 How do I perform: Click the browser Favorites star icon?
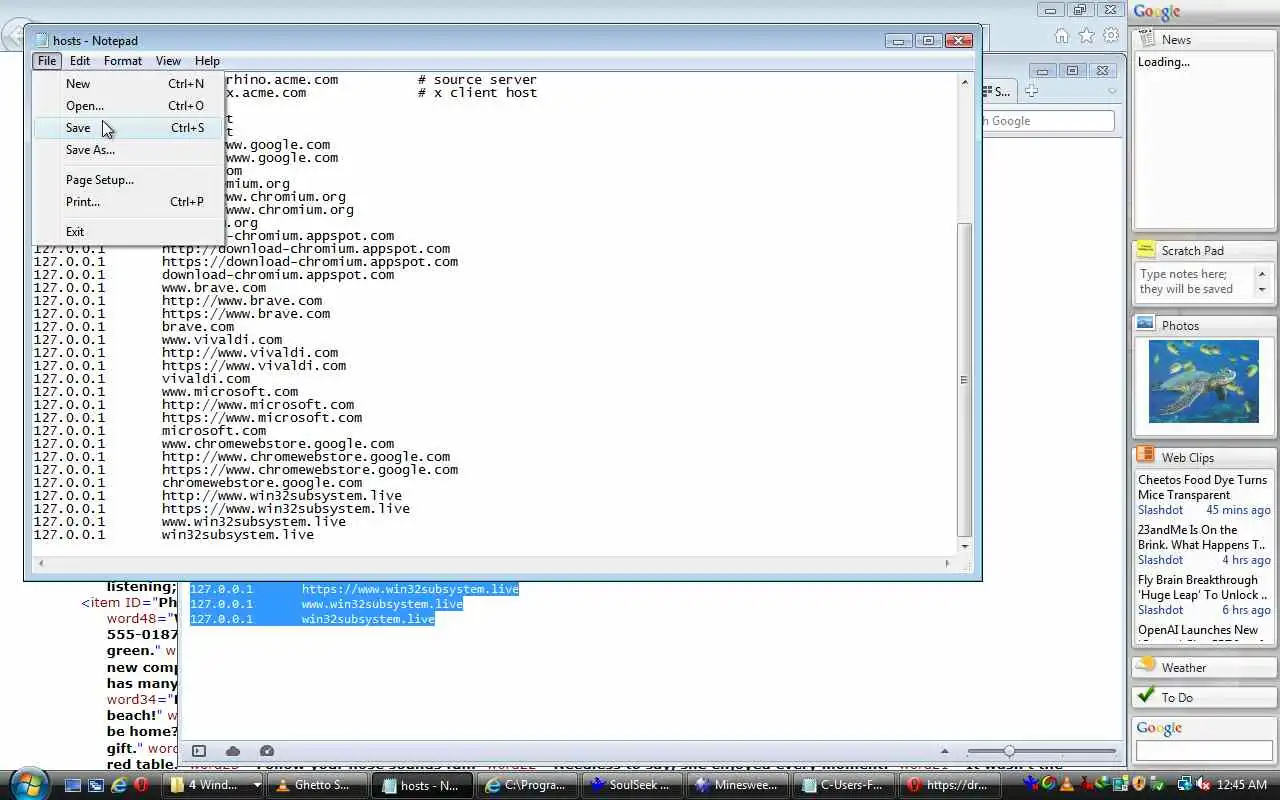1087,36
